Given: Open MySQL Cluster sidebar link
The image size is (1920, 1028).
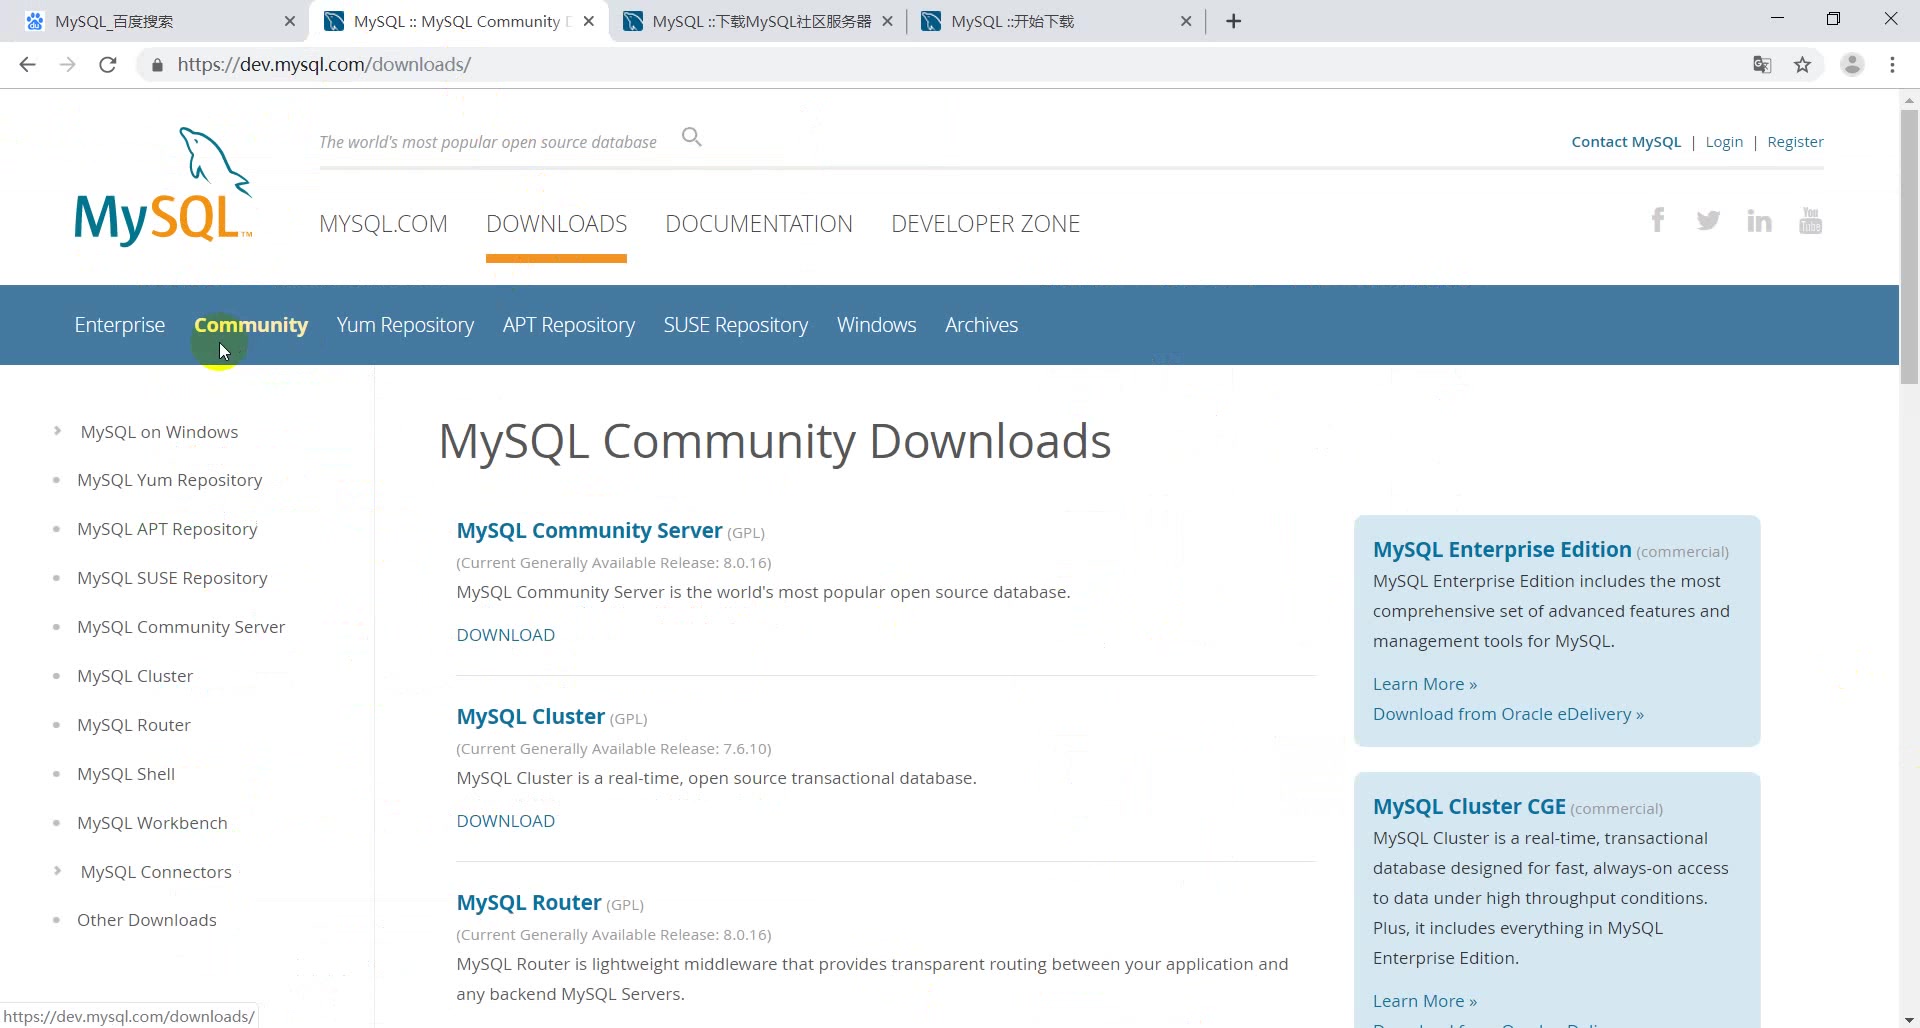Looking at the screenshot, I should click(135, 676).
